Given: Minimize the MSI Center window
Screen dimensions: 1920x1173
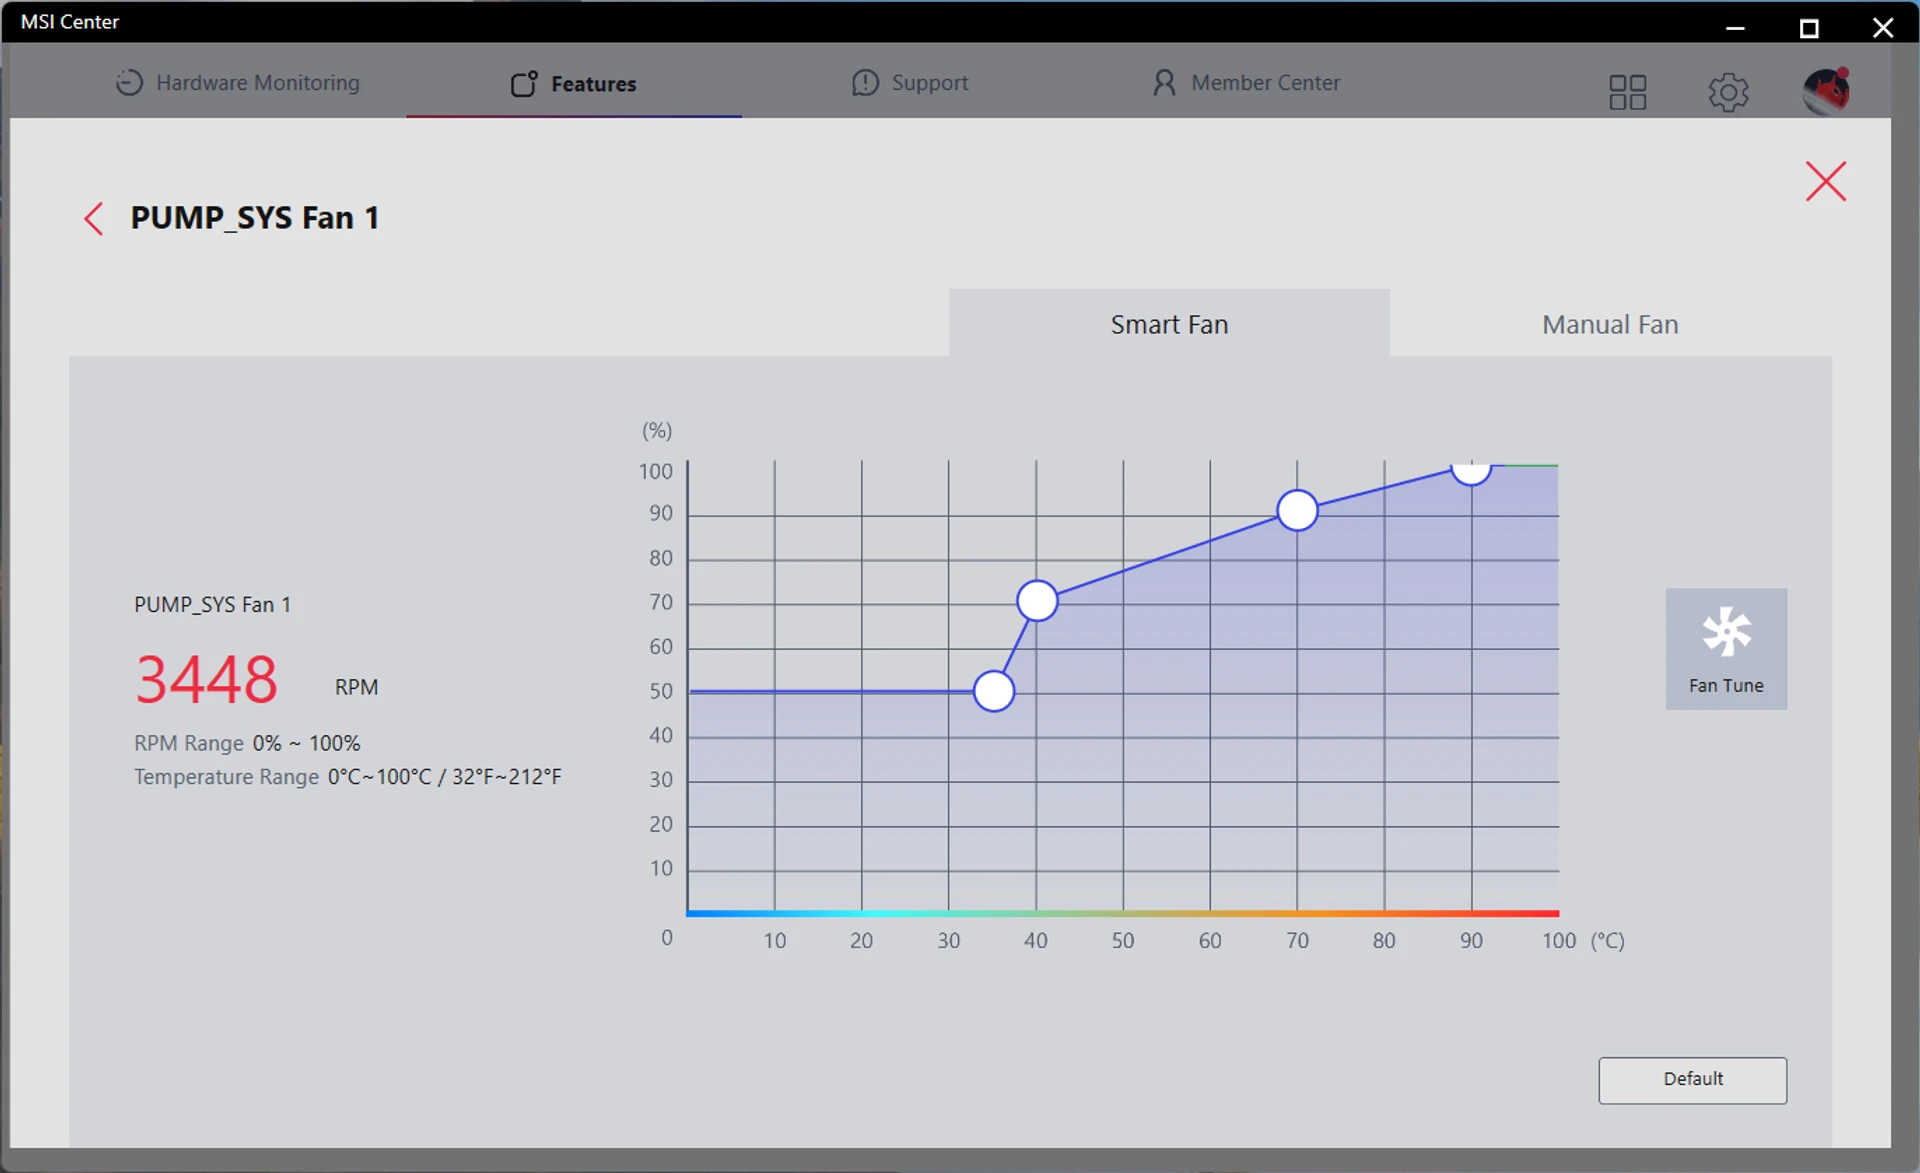Looking at the screenshot, I should tap(1735, 27).
